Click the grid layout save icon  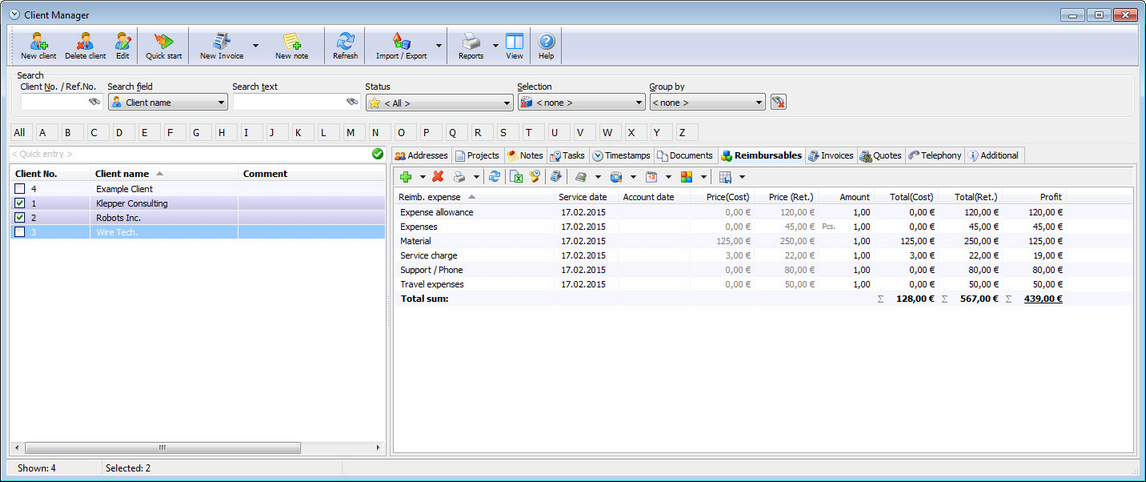point(725,176)
